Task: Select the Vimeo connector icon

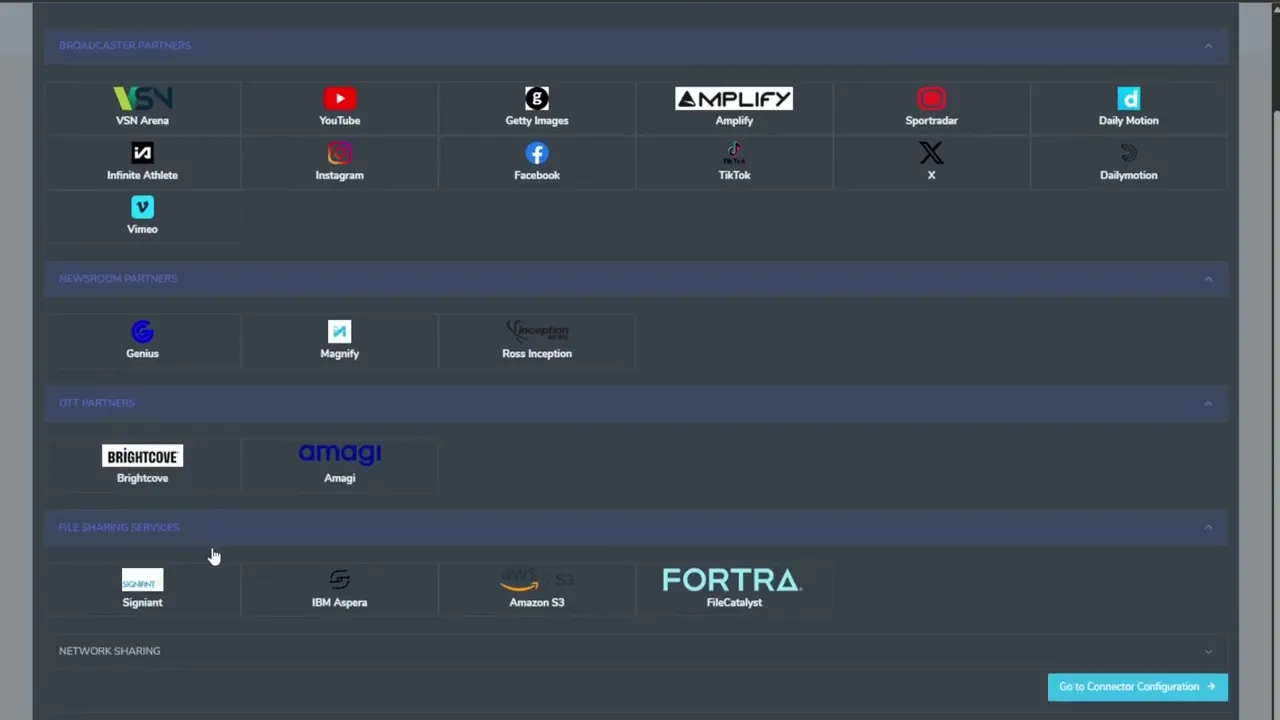Action: 142,207
